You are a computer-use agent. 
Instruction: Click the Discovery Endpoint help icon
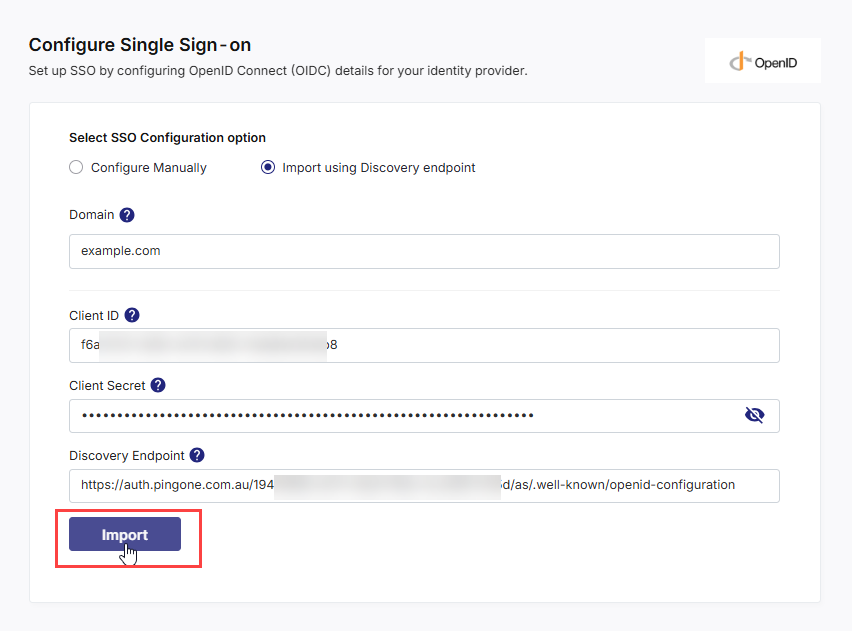[x=196, y=455]
